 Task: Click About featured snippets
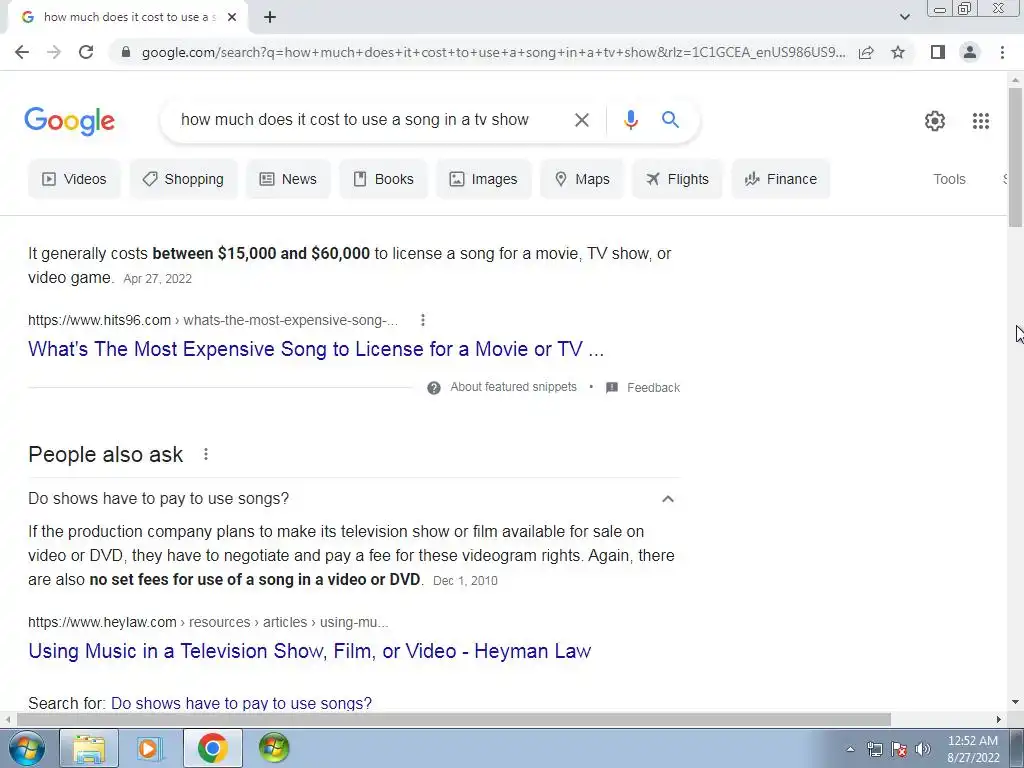pos(513,387)
